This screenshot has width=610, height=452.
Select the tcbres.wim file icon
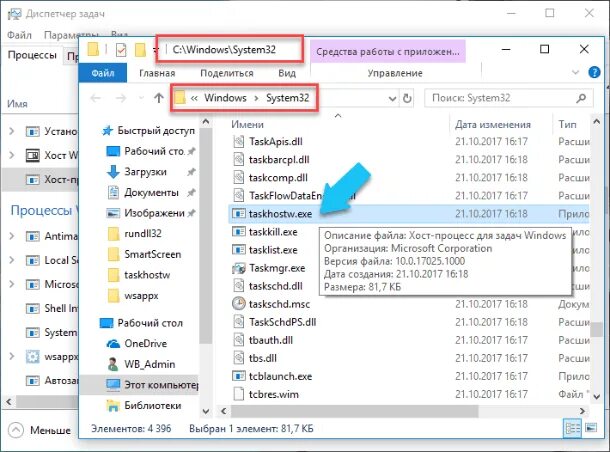(x=238, y=394)
